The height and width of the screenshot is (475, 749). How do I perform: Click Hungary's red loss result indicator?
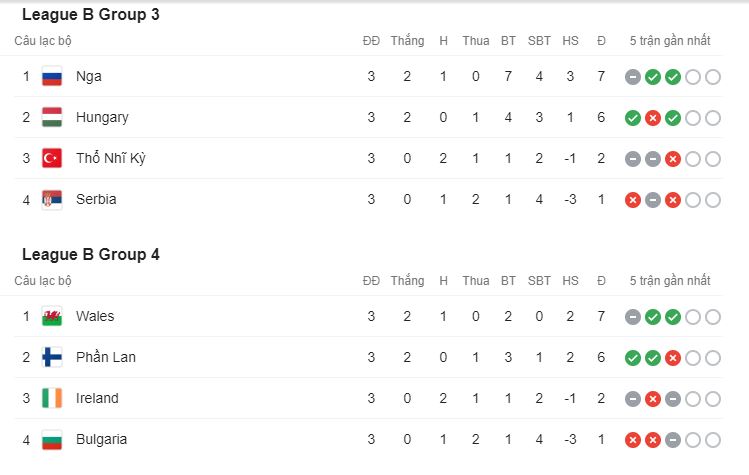coord(653,118)
